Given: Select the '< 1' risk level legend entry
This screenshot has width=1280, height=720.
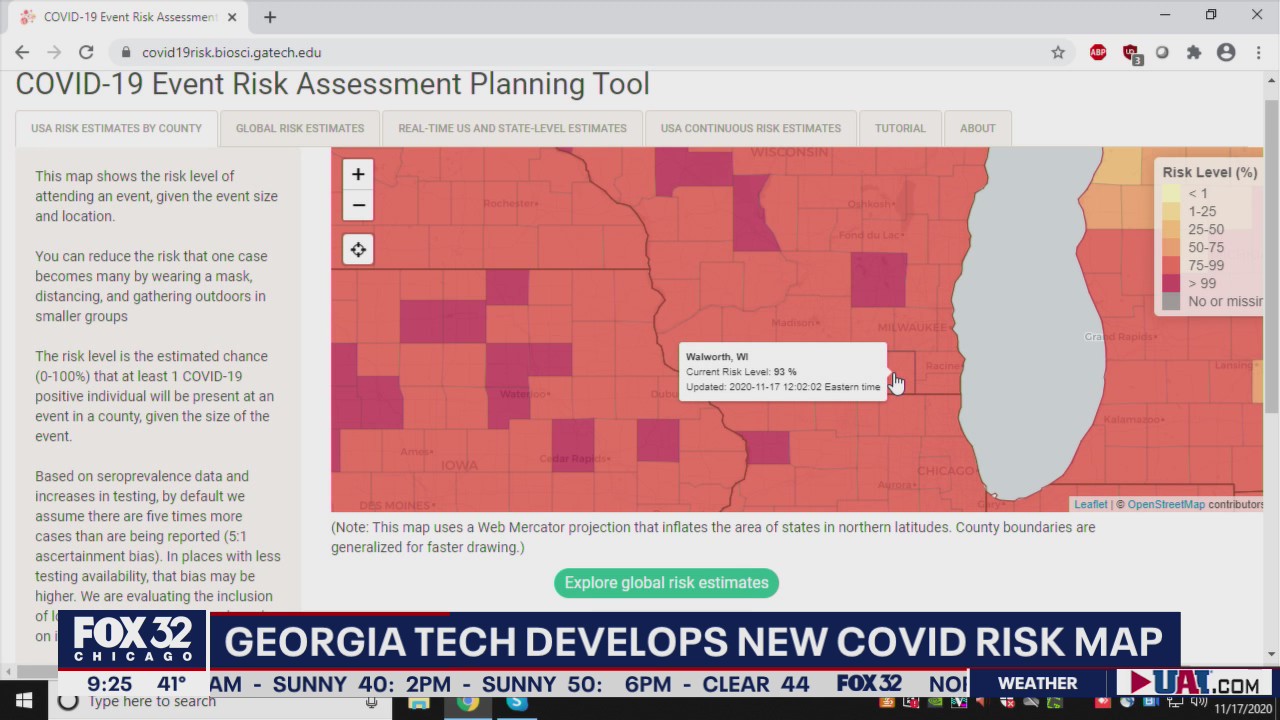Looking at the screenshot, I should 1170,193.
